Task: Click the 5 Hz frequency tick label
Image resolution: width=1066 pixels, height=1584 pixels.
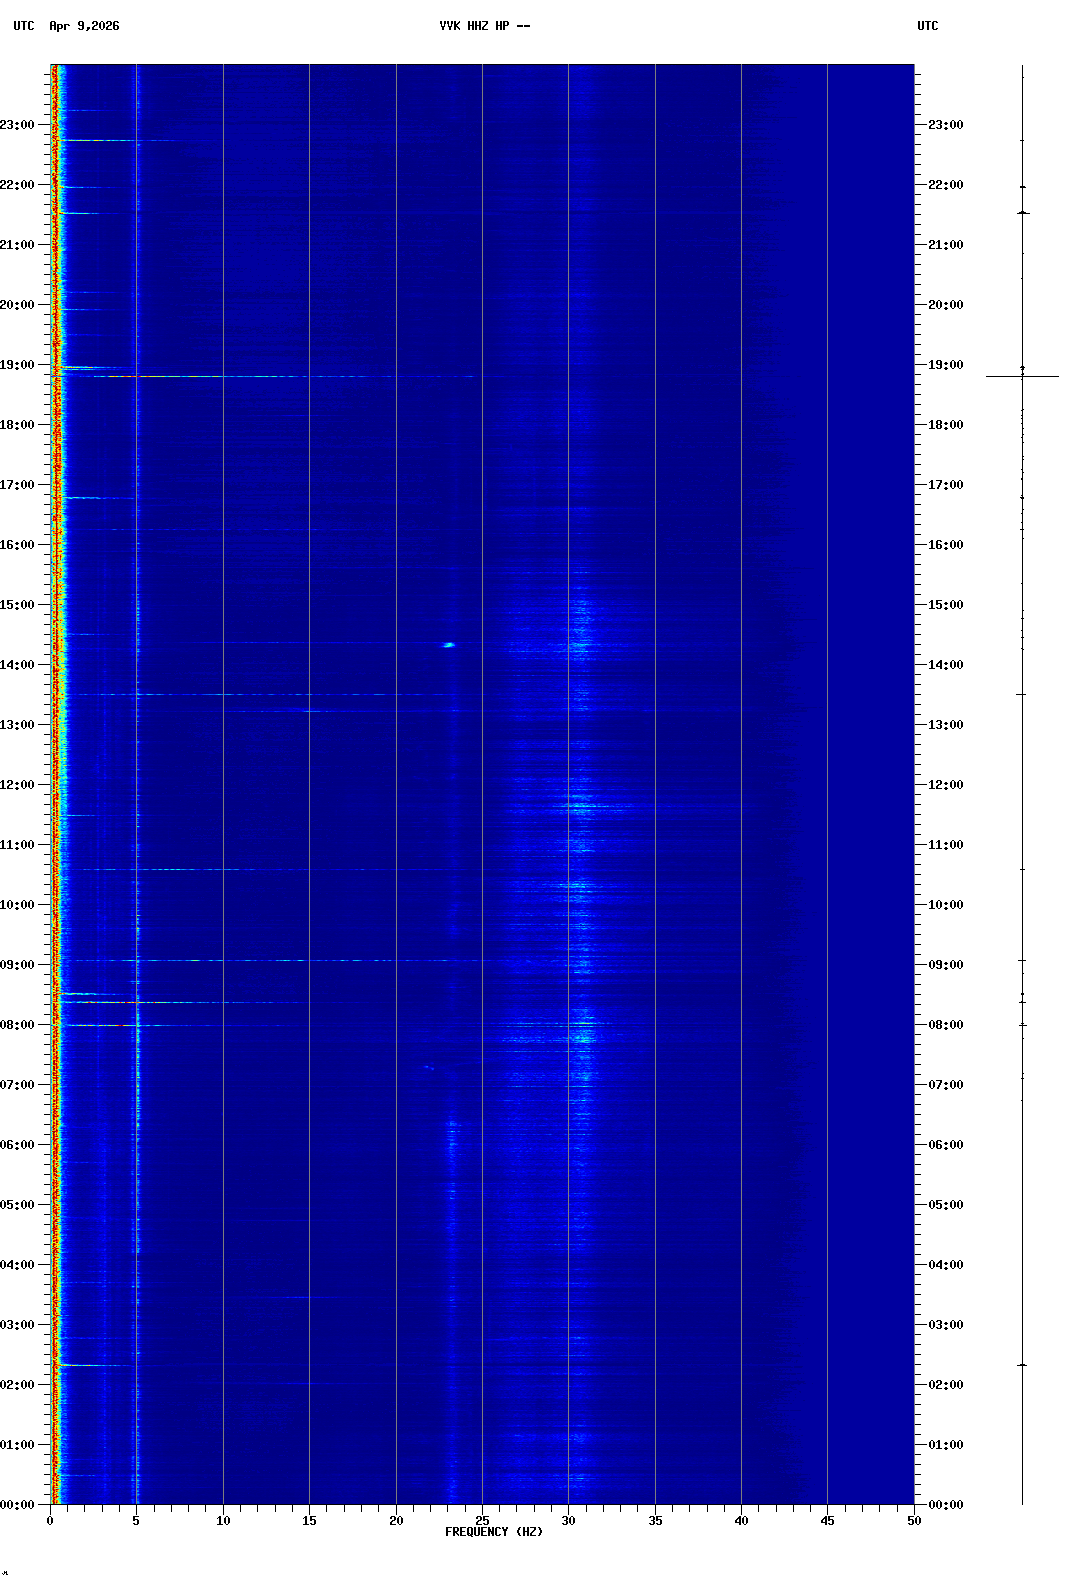Action: coord(136,1521)
